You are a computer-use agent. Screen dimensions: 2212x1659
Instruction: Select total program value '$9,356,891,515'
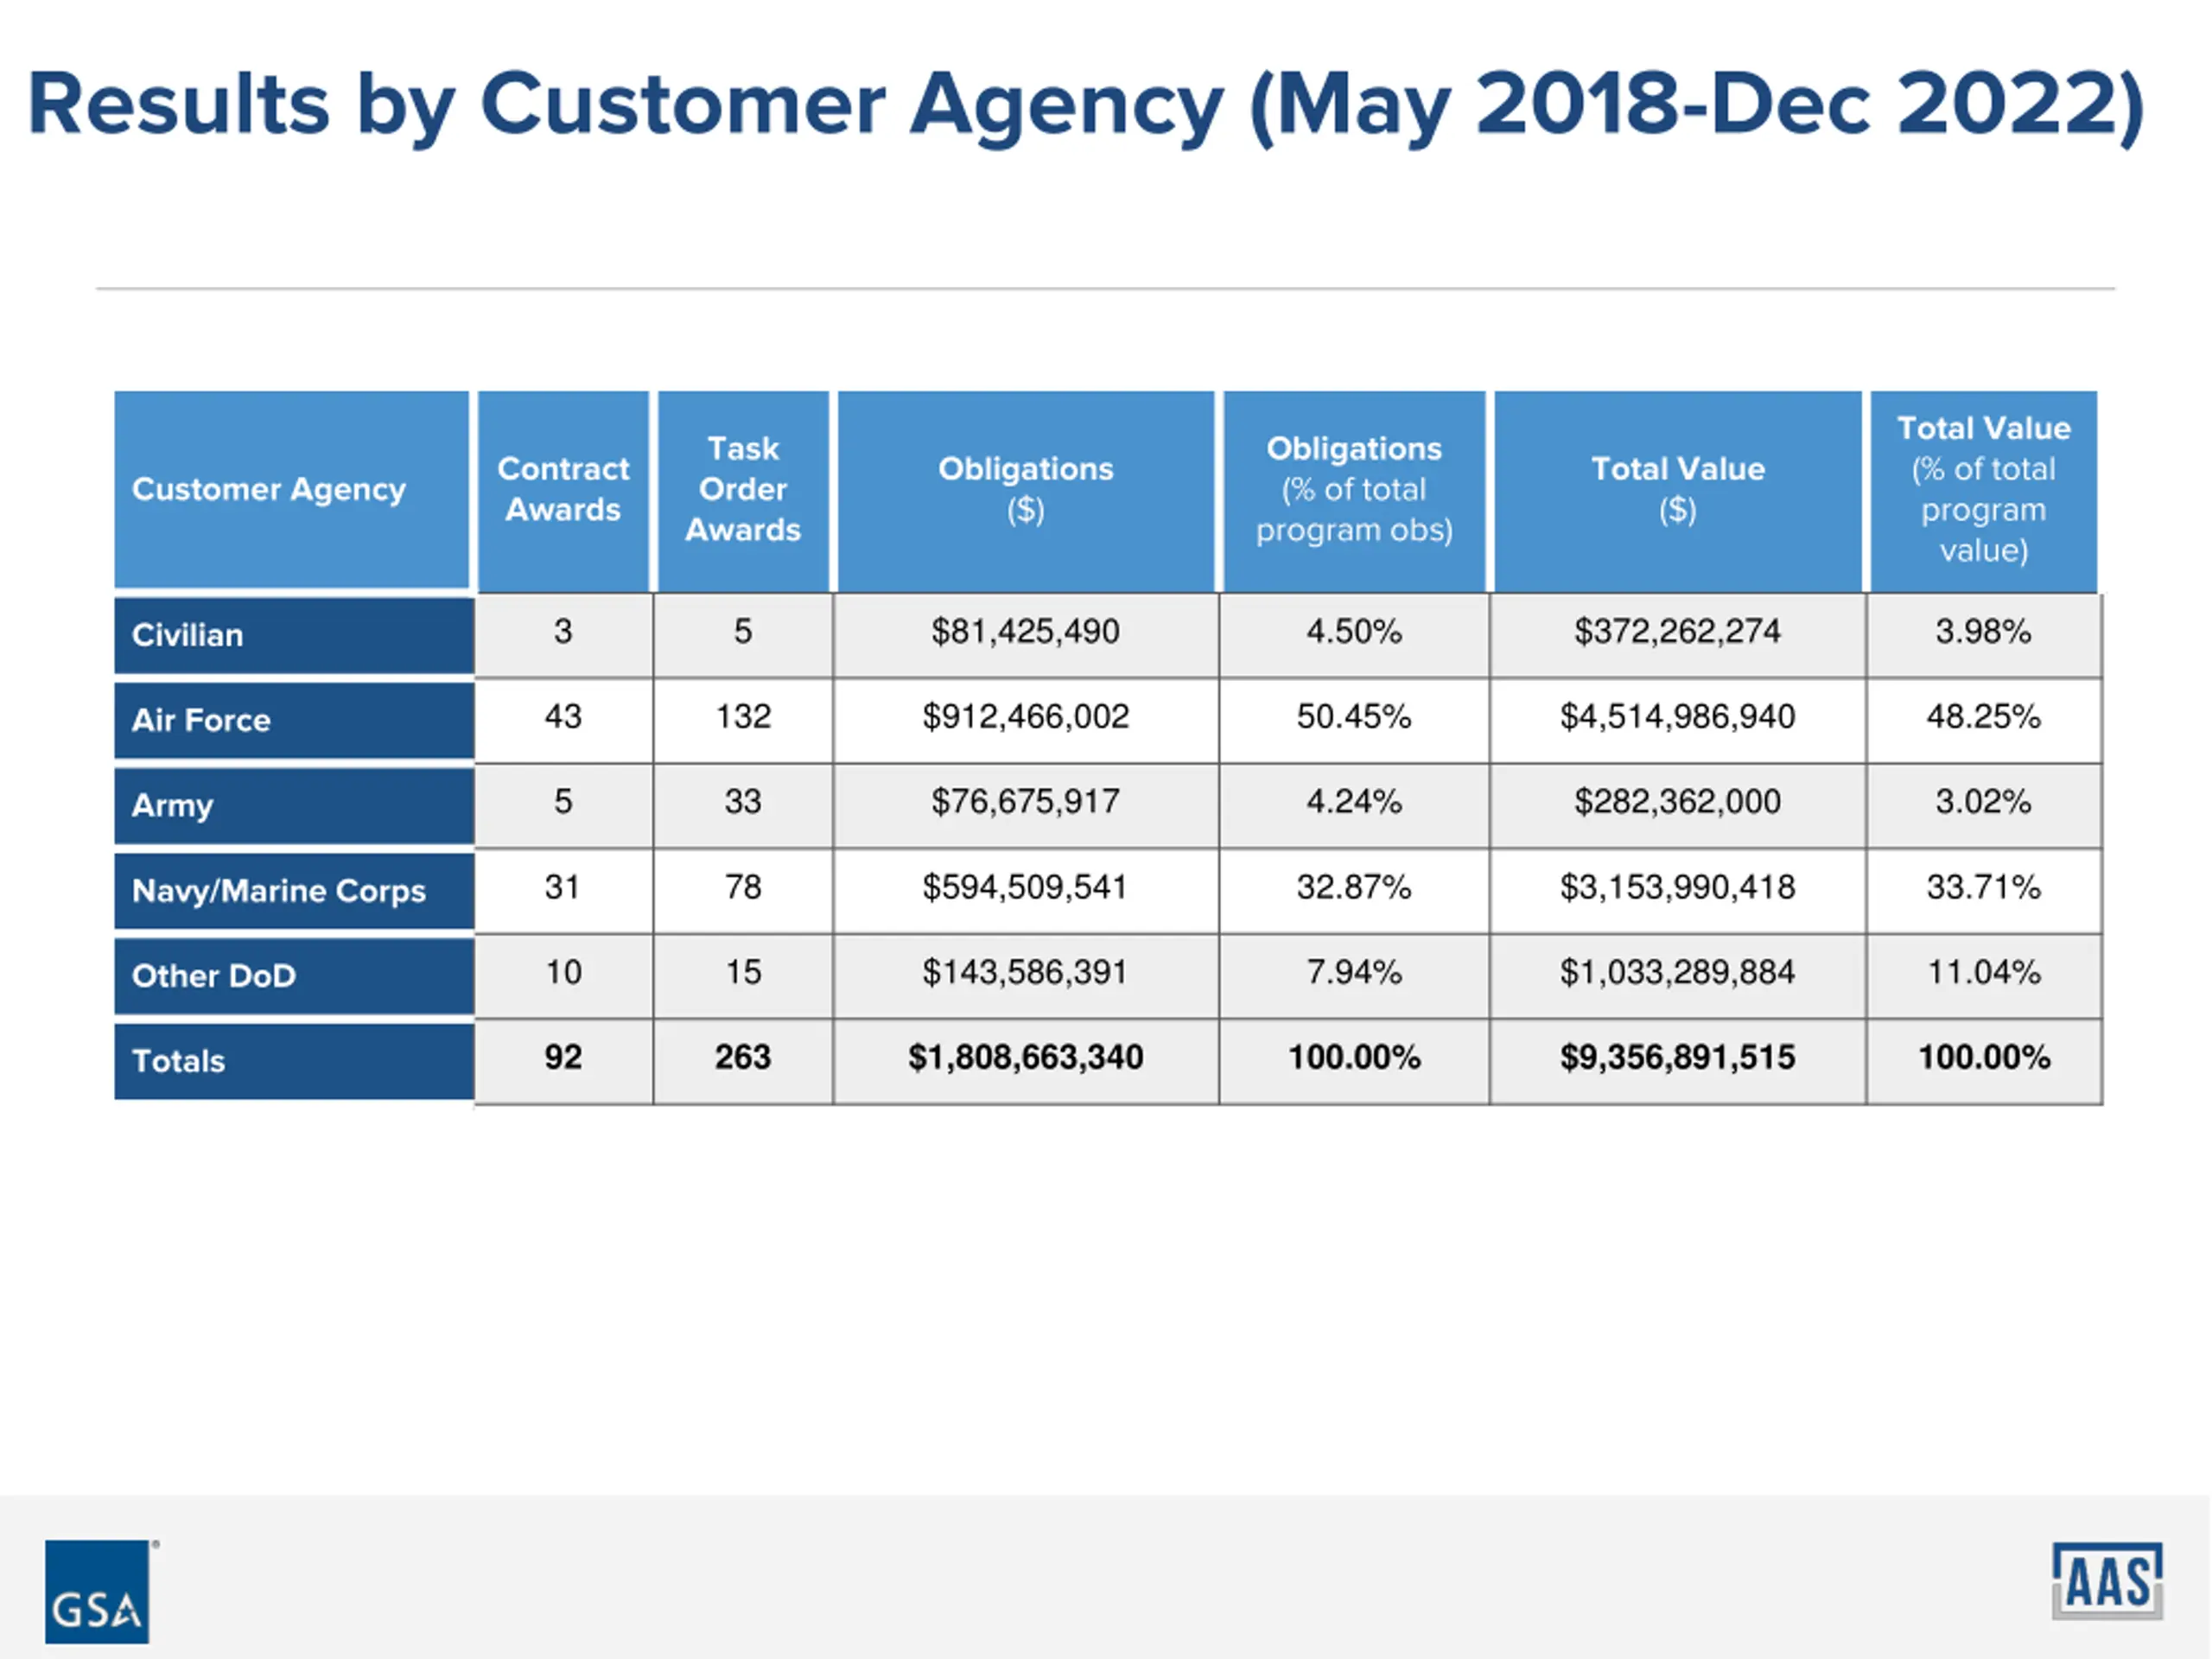[x=1678, y=1060]
